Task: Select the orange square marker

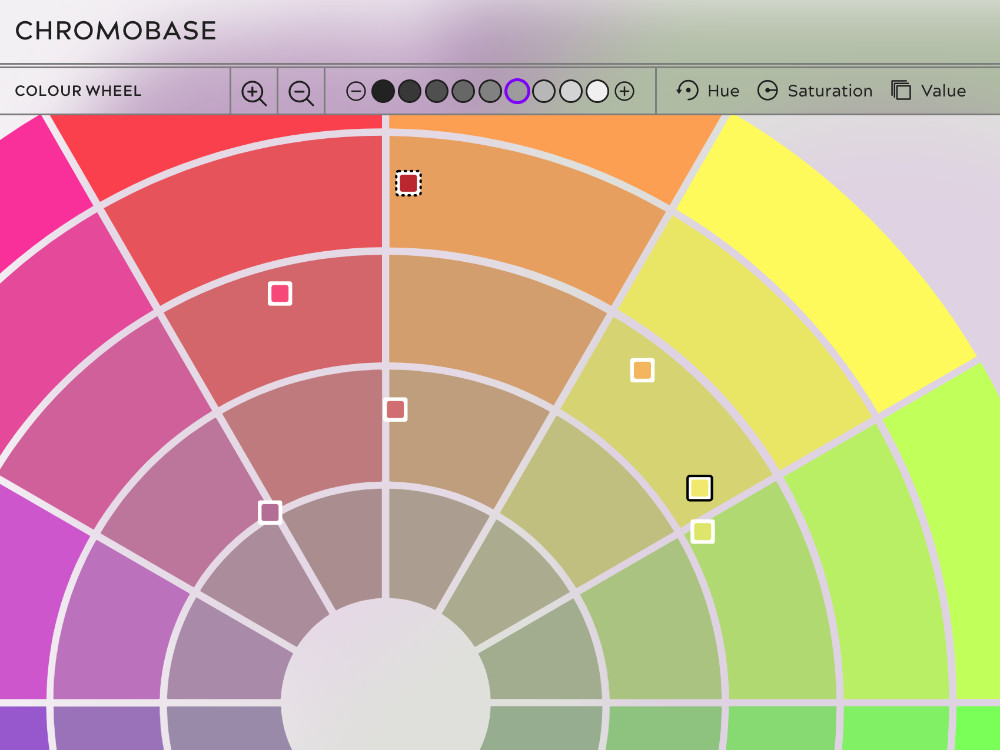Action: [x=642, y=370]
